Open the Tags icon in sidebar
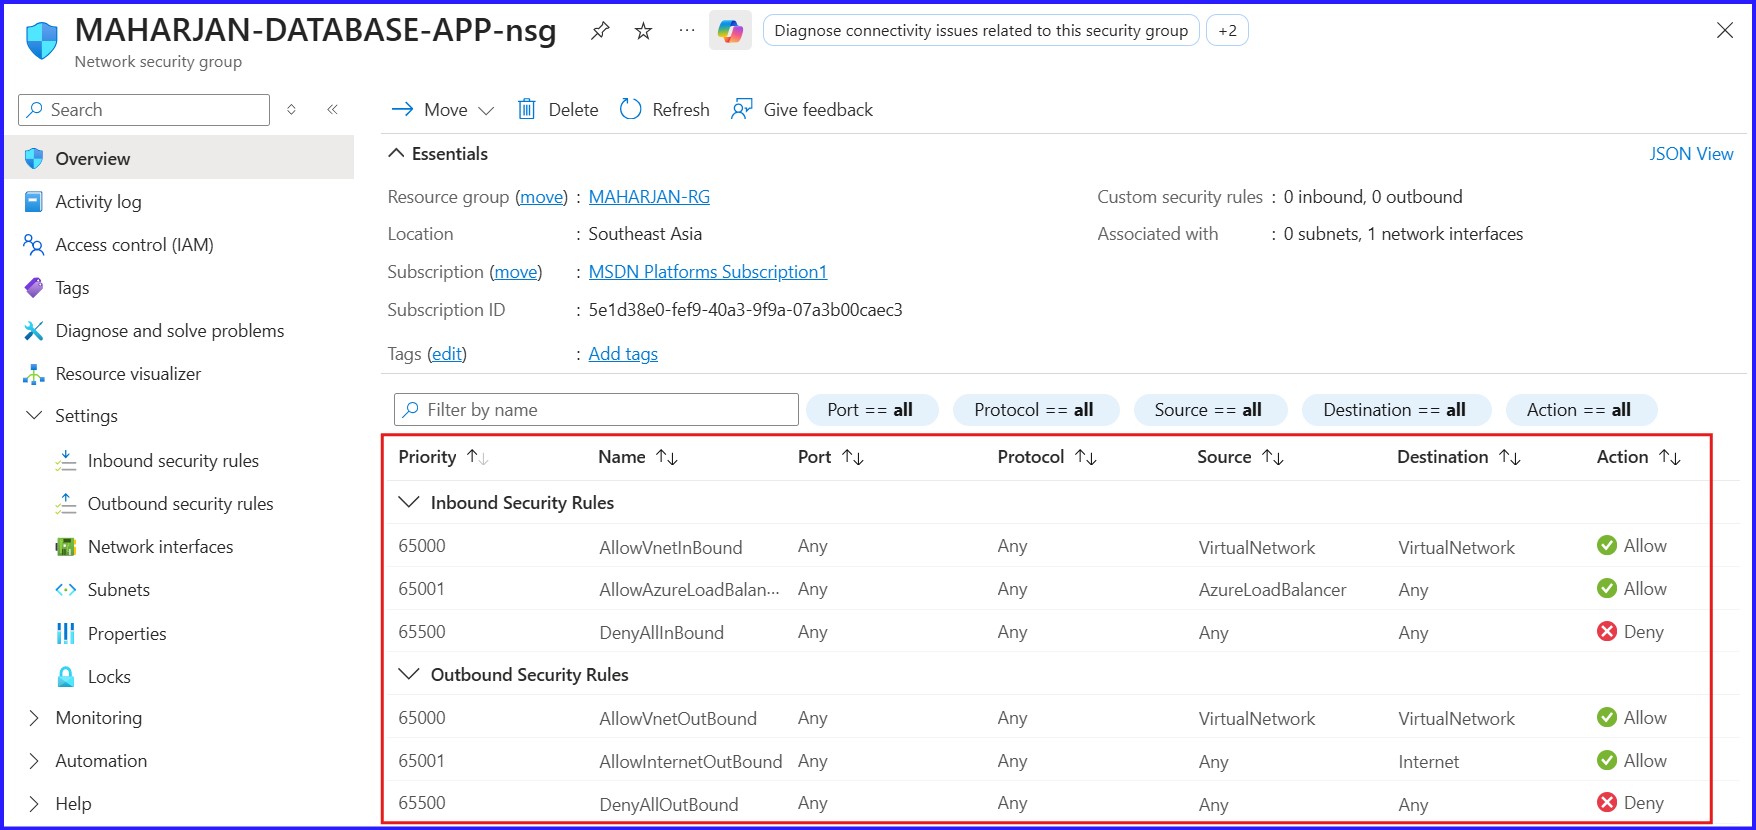Image resolution: width=1756 pixels, height=830 pixels. tap(34, 287)
